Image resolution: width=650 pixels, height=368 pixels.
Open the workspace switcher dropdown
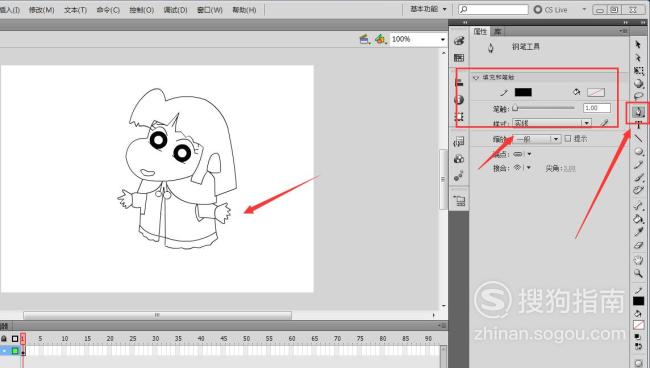429,9
